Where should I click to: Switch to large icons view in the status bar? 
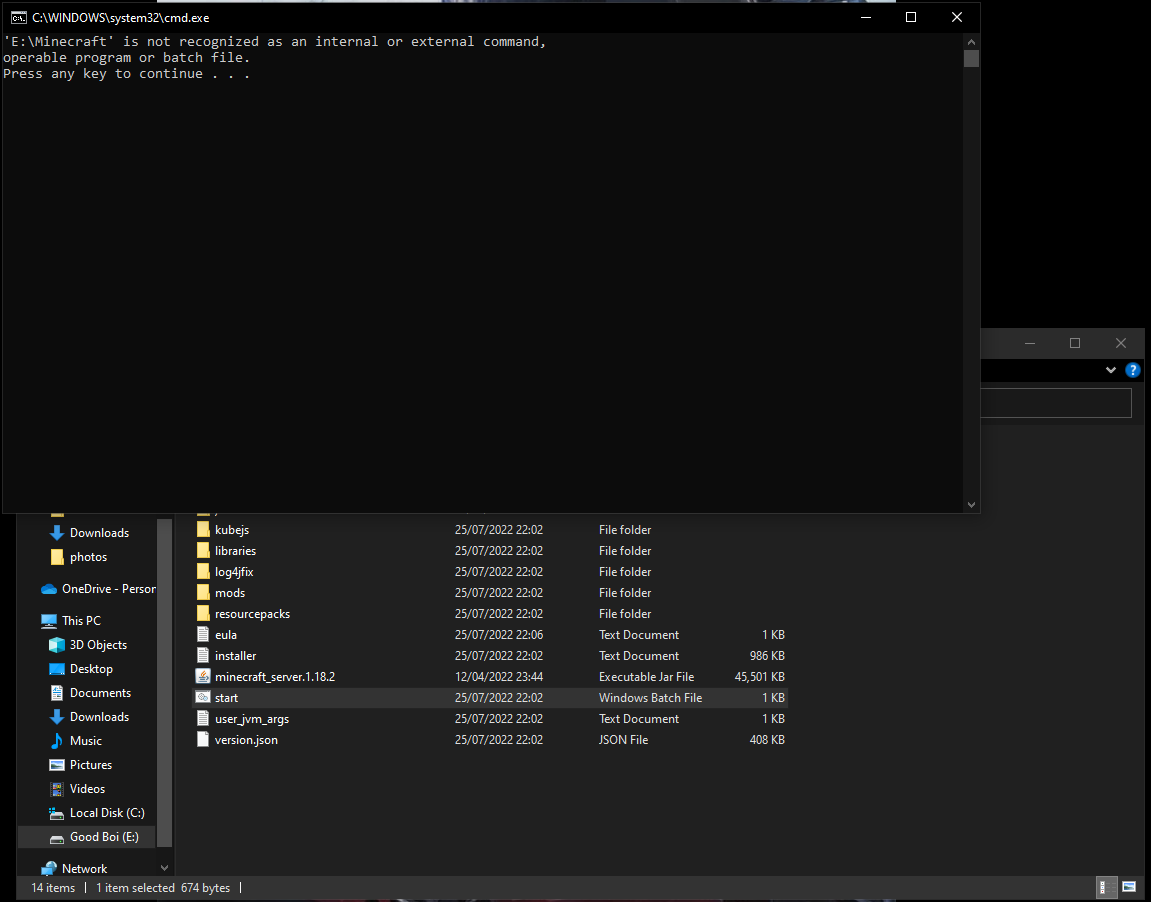coord(1130,887)
